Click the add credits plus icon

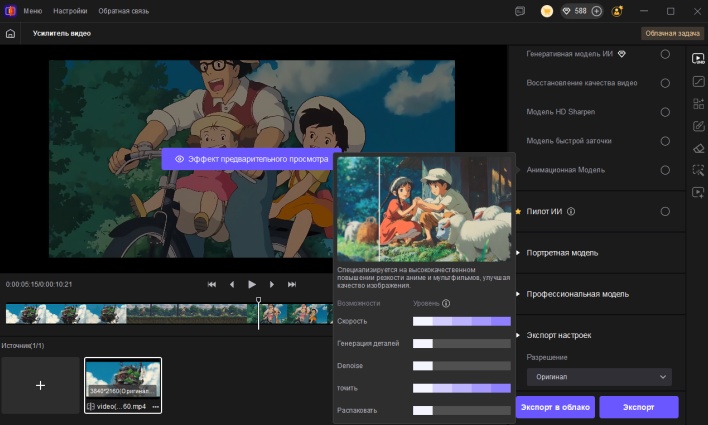pos(597,11)
